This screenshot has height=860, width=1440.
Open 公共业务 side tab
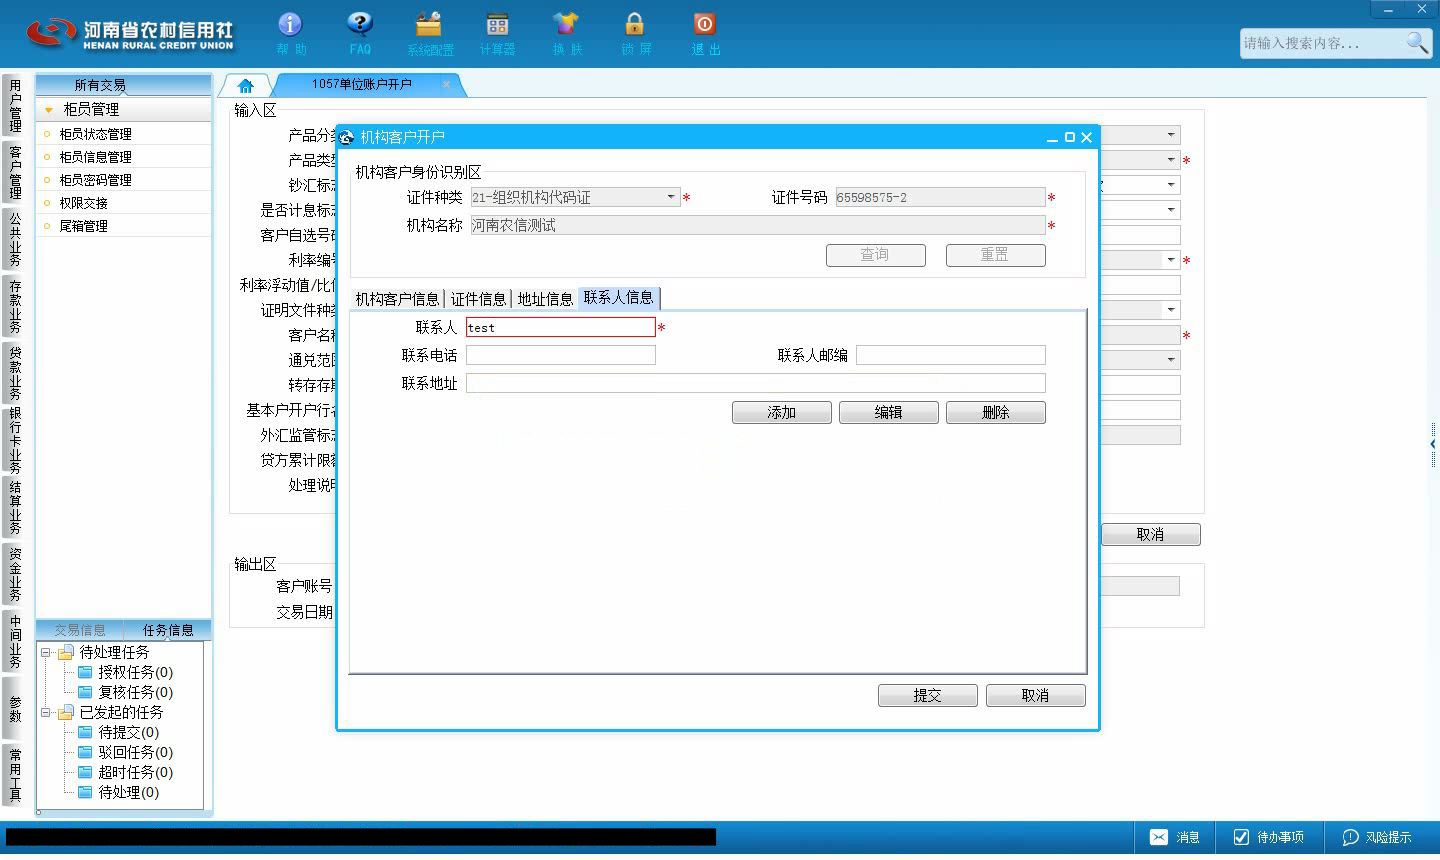click(15, 239)
